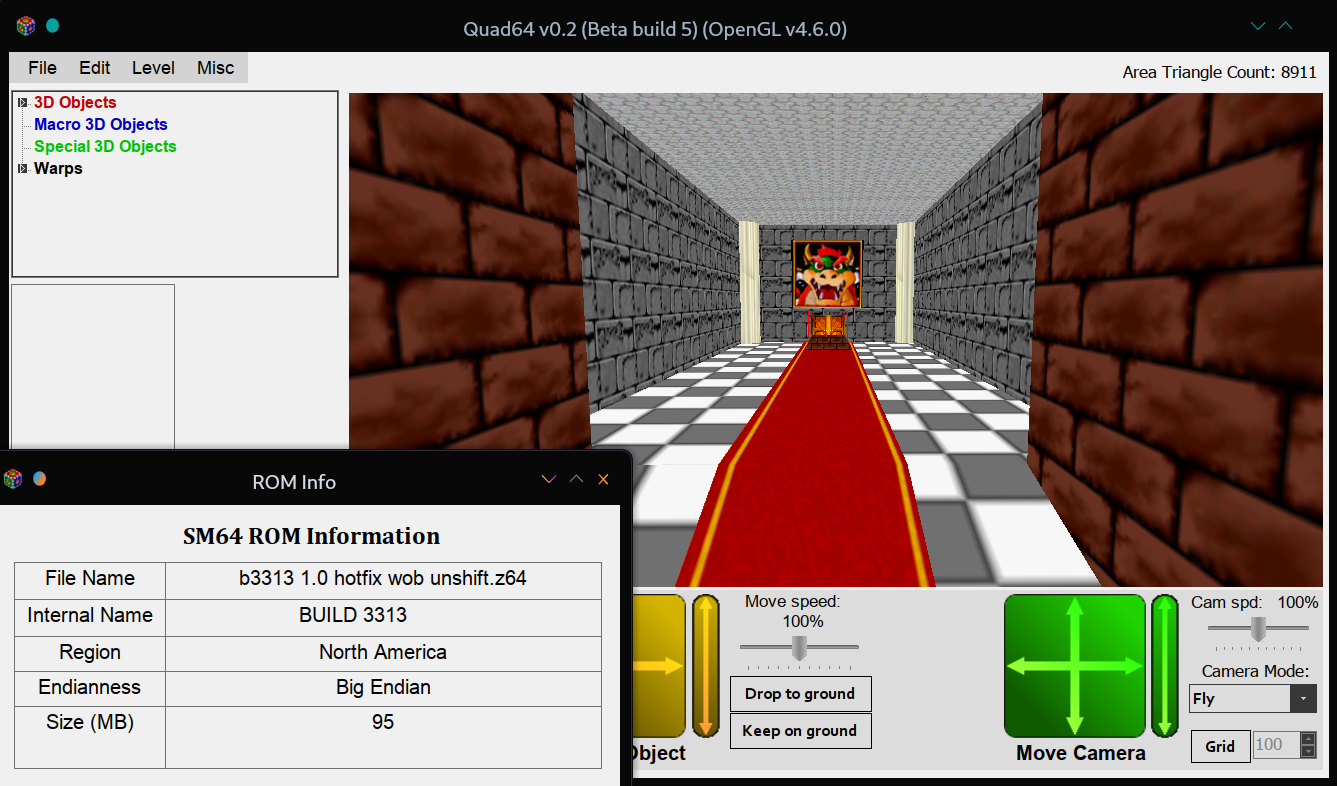Click the green vertical camera arrow bar

[x=1164, y=666]
